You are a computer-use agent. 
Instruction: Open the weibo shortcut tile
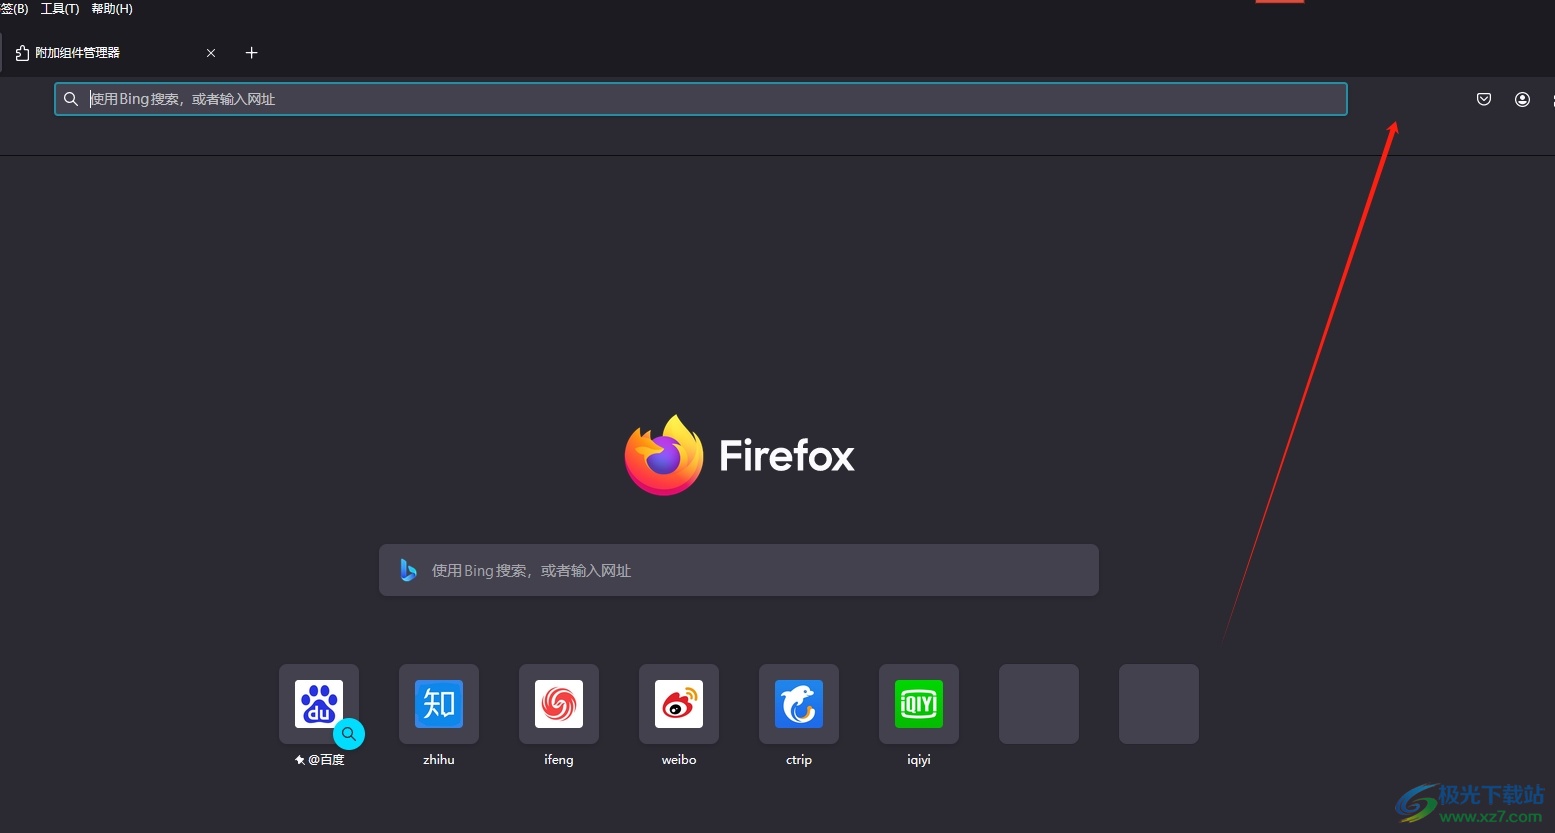[679, 704]
